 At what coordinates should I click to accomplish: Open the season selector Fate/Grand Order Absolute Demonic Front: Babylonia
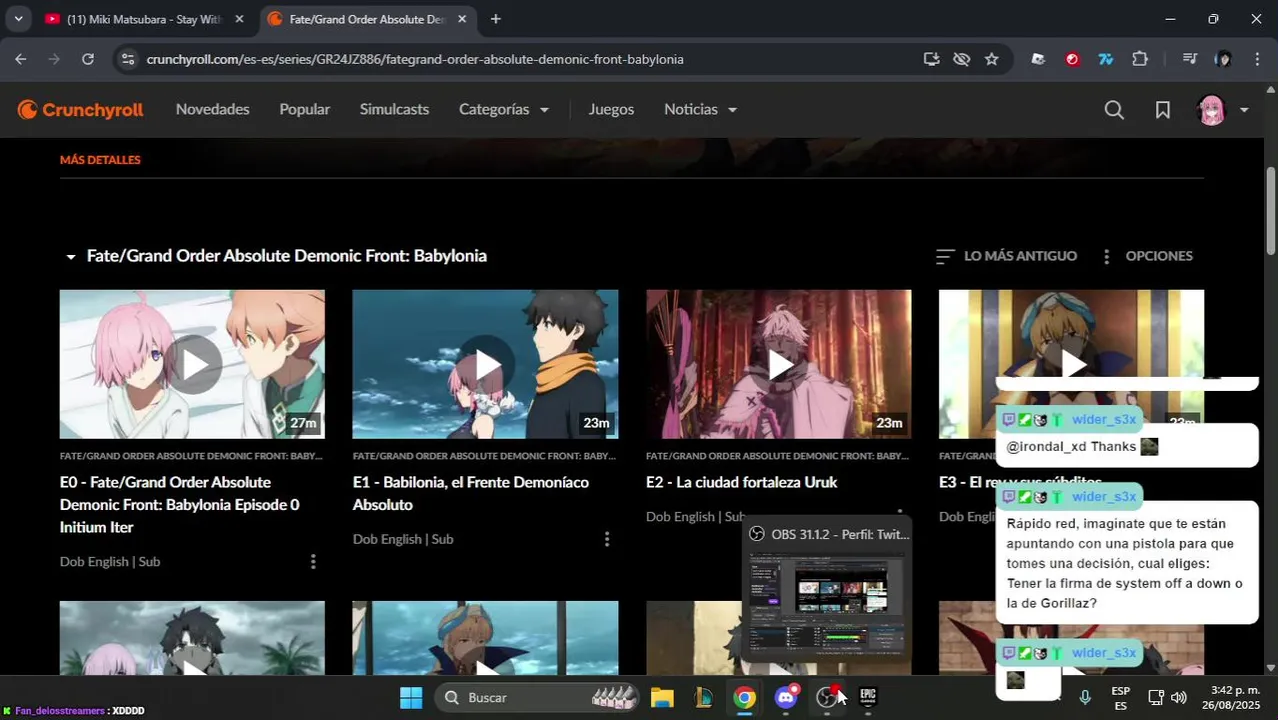[276, 256]
